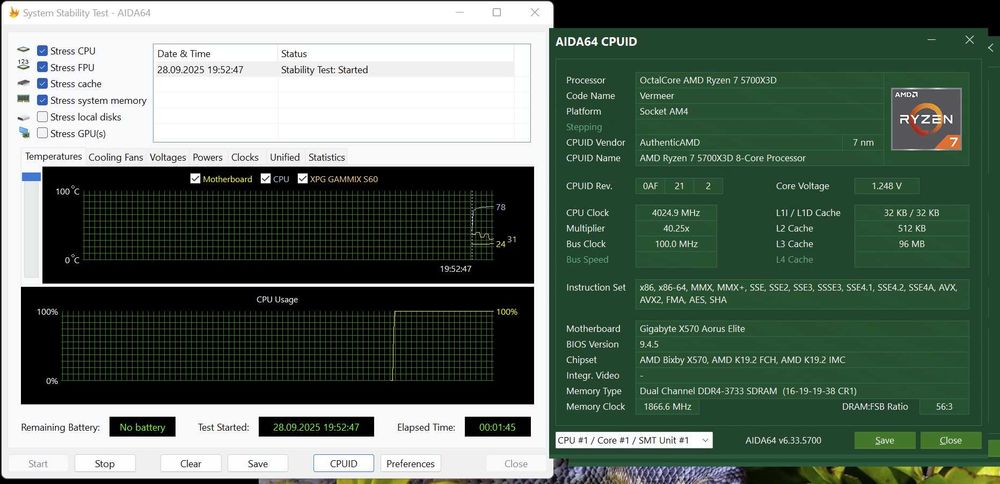Click Close in AIDA64 CPUID window
Image resolution: width=1000 pixels, height=484 pixels.
(x=950, y=440)
